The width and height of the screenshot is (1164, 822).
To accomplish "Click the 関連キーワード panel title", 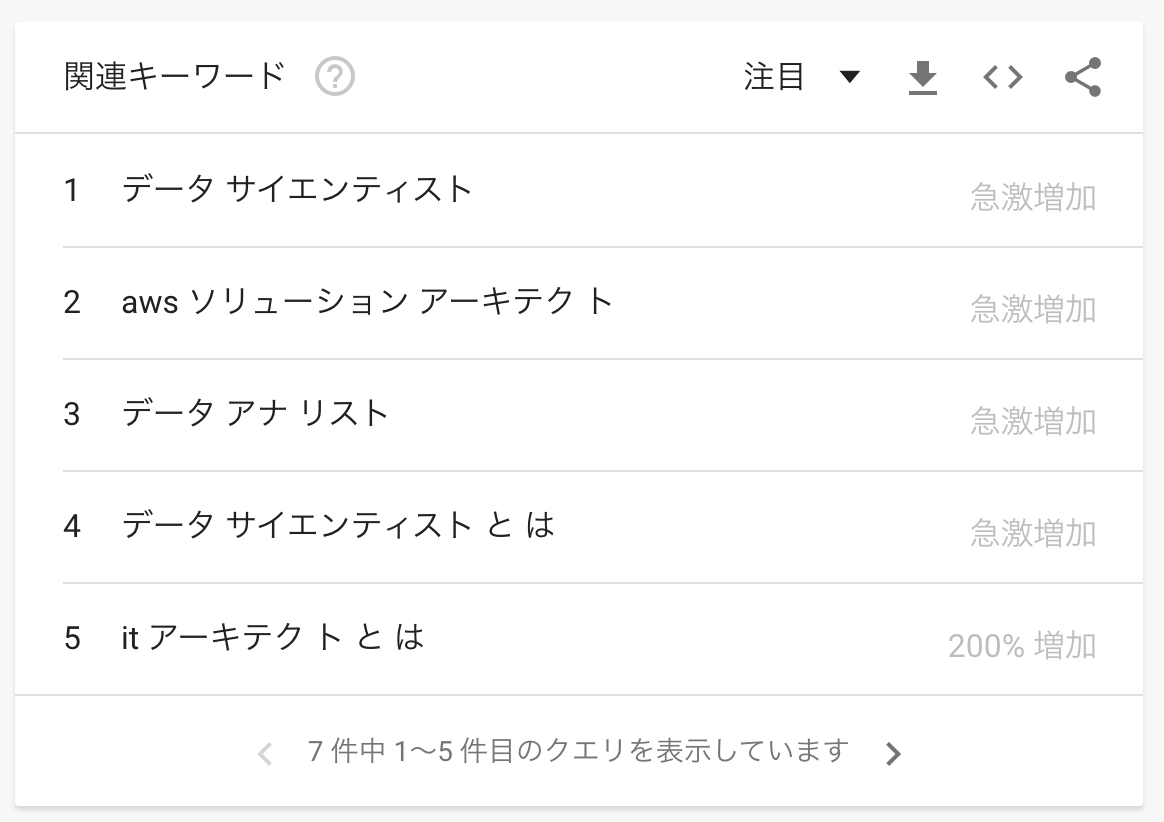I will point(175,77).
